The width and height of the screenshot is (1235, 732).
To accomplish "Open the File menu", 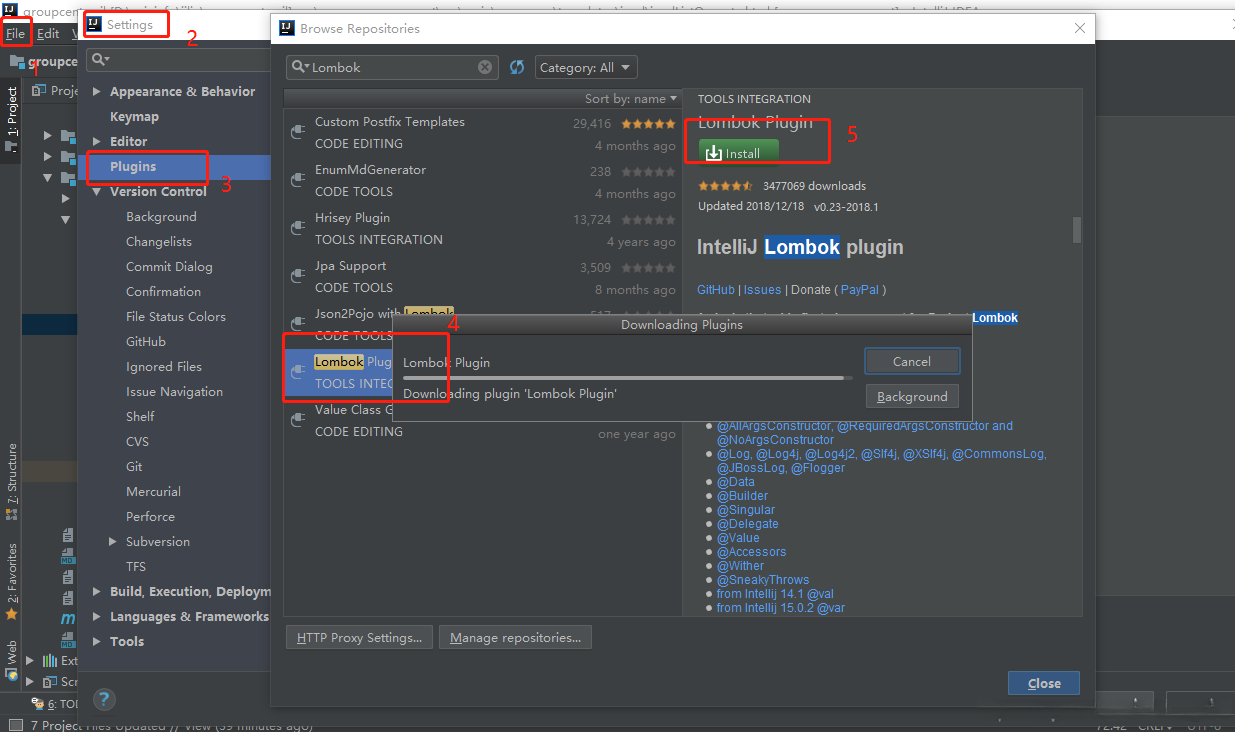I will click(15, 33).
